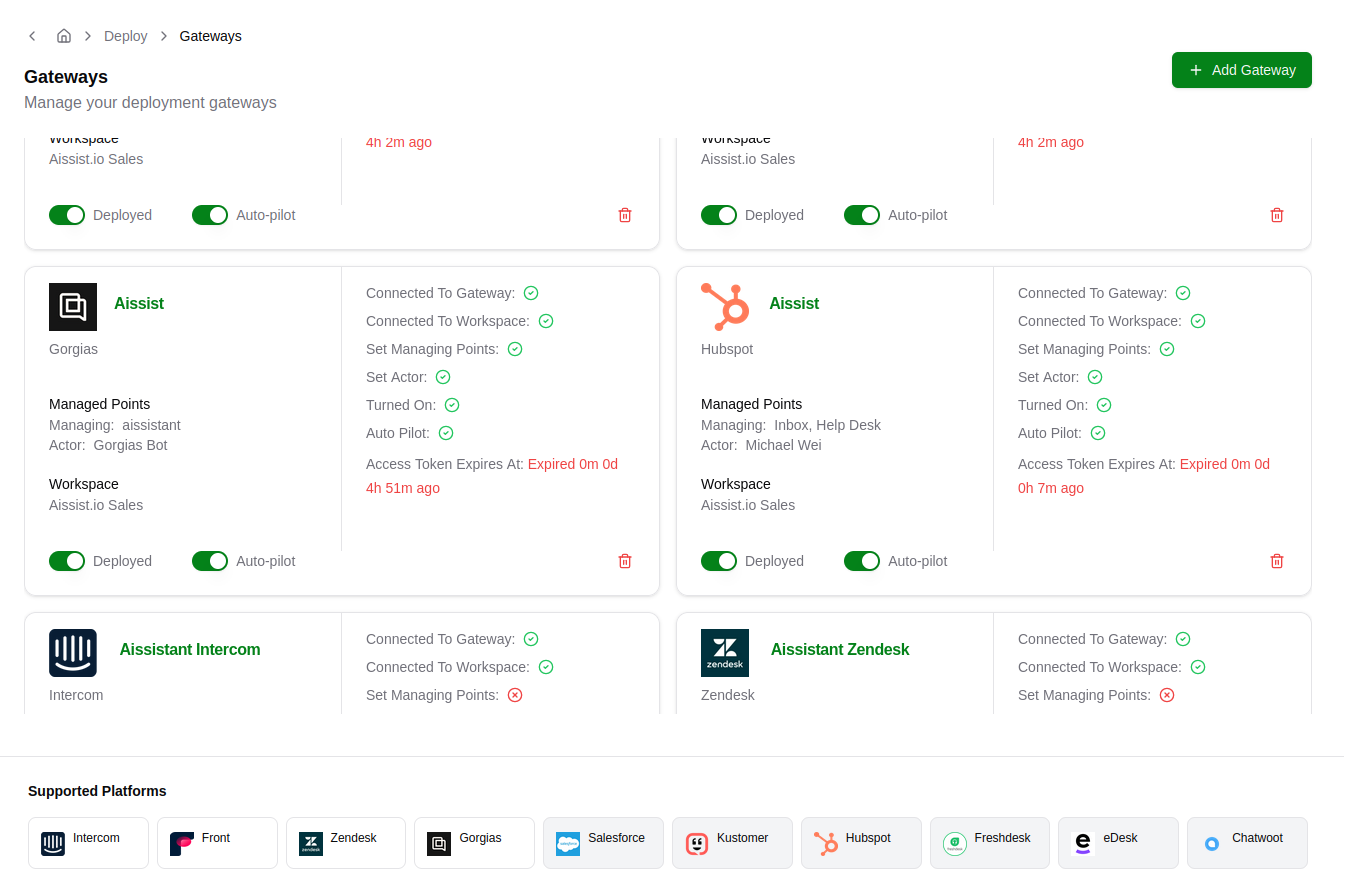Toggle Auto-pilot switch on Gorgias gateway

(x=210, y=561)
